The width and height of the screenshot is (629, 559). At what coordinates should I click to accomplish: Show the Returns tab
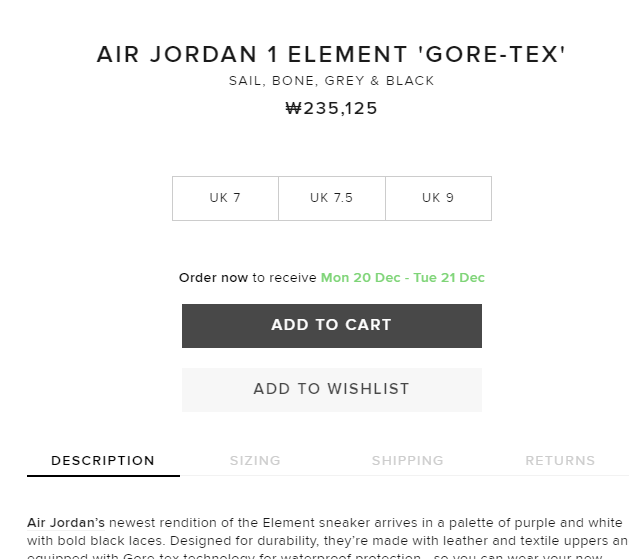coord(560,461)
